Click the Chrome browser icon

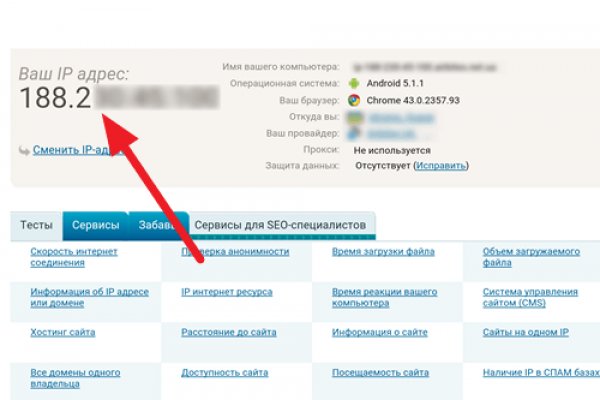click(353, 99)
